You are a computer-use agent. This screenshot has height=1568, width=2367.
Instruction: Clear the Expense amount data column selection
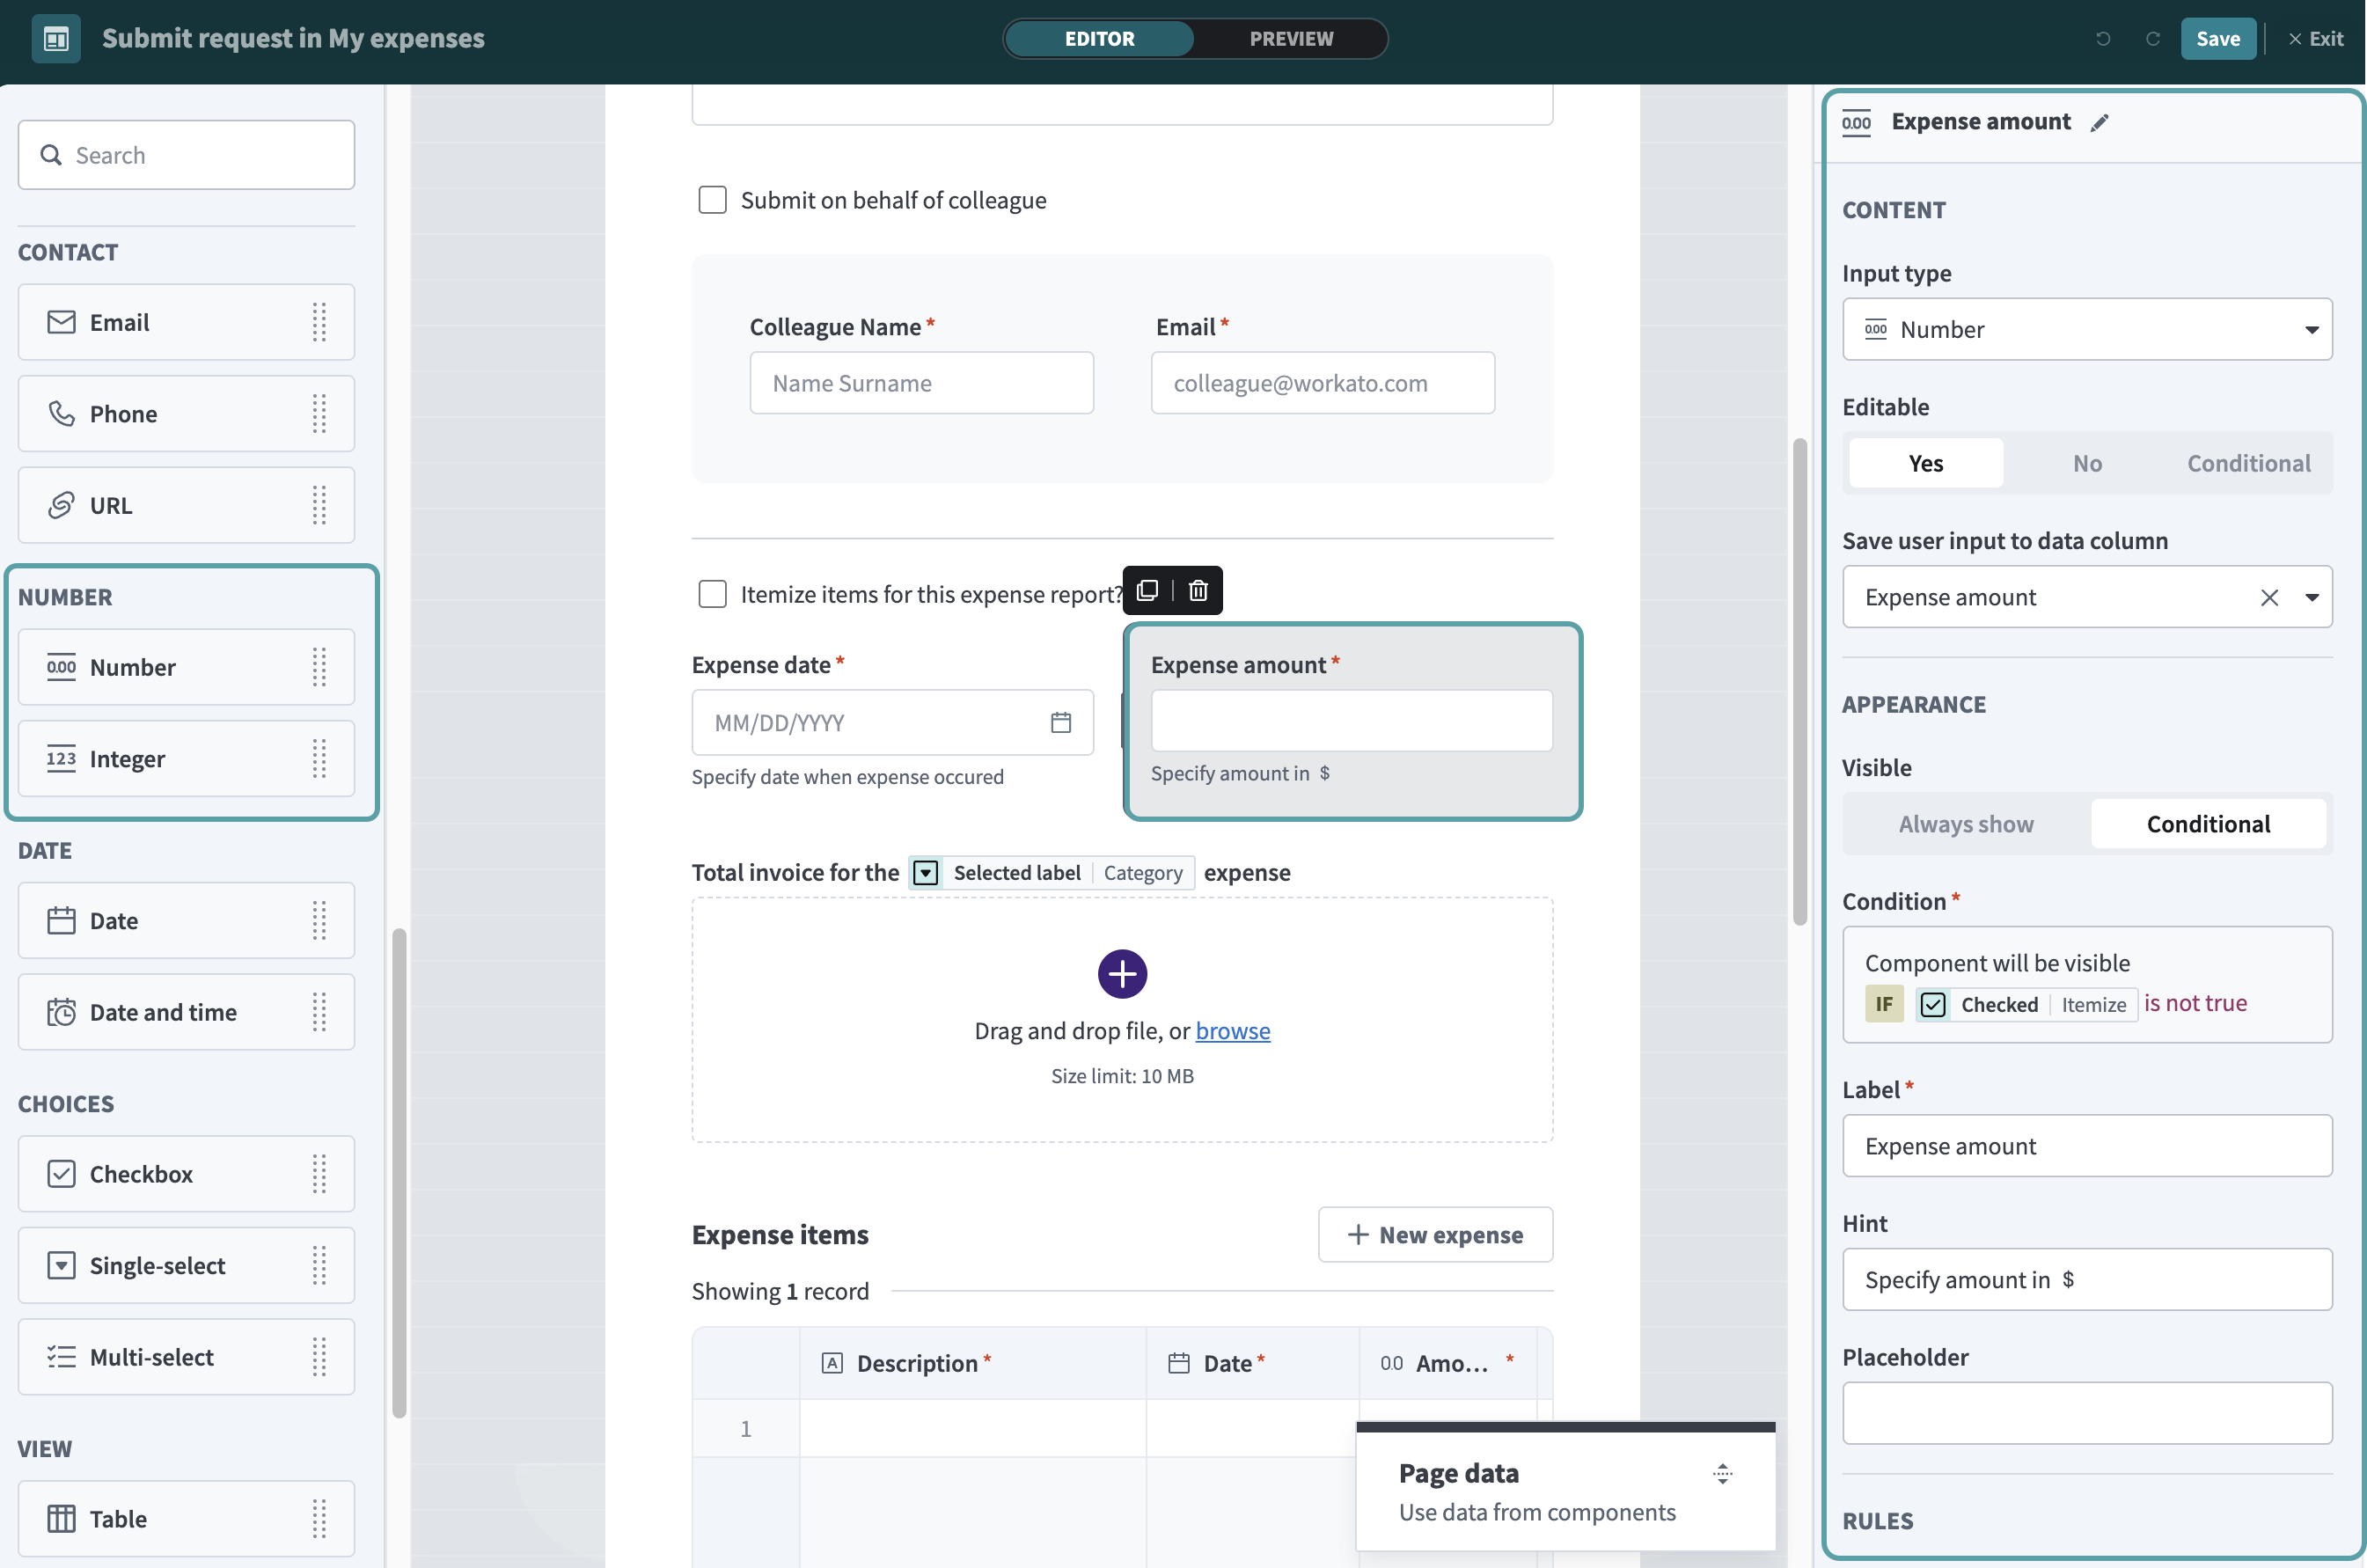coord(2269,597)
